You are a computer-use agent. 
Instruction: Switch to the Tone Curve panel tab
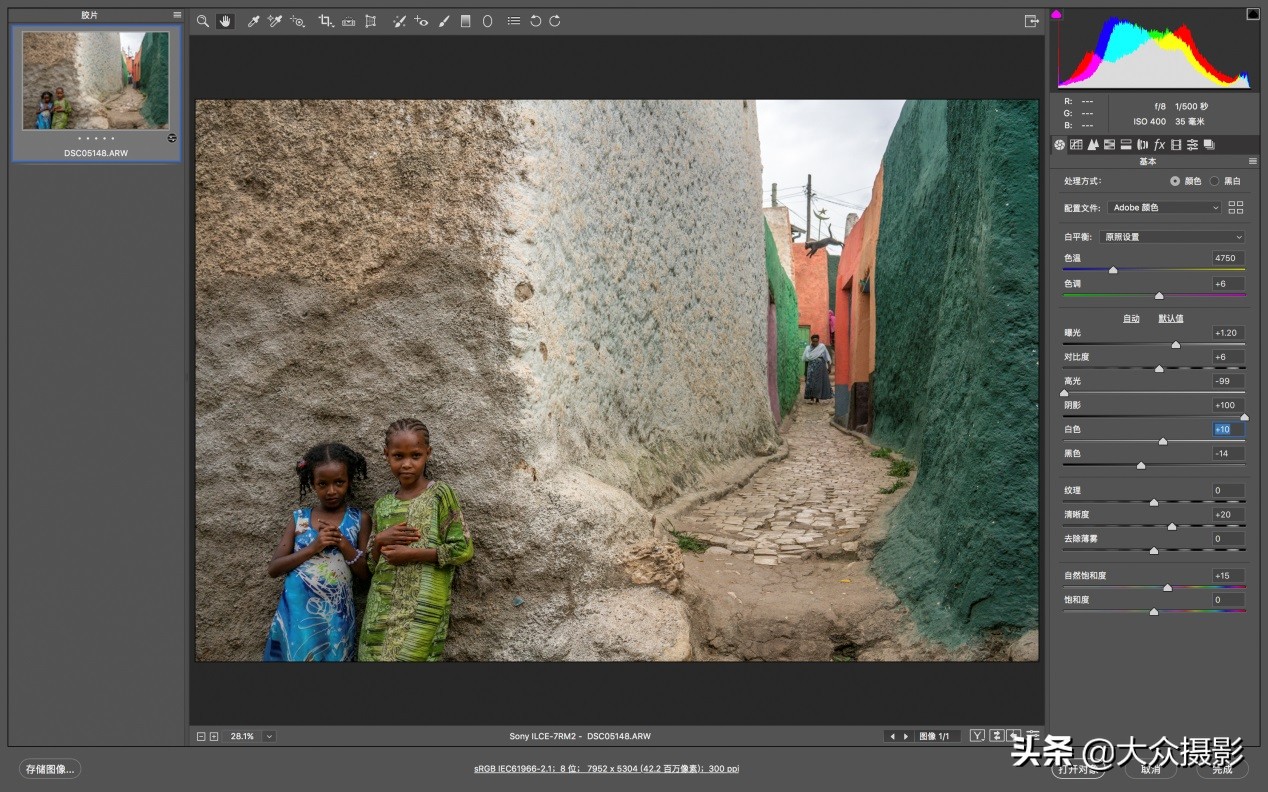tap(1076, 145)
